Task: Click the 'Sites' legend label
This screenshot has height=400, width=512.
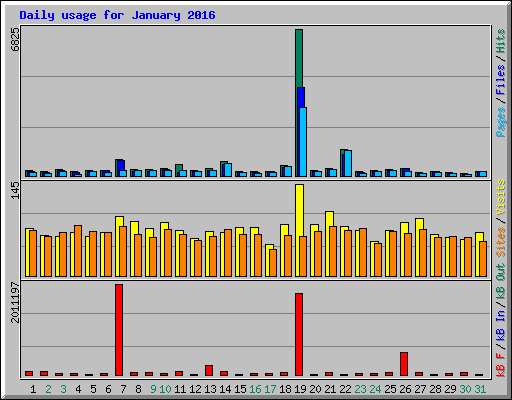Action: pyautogui.click(x=500, y=242)
